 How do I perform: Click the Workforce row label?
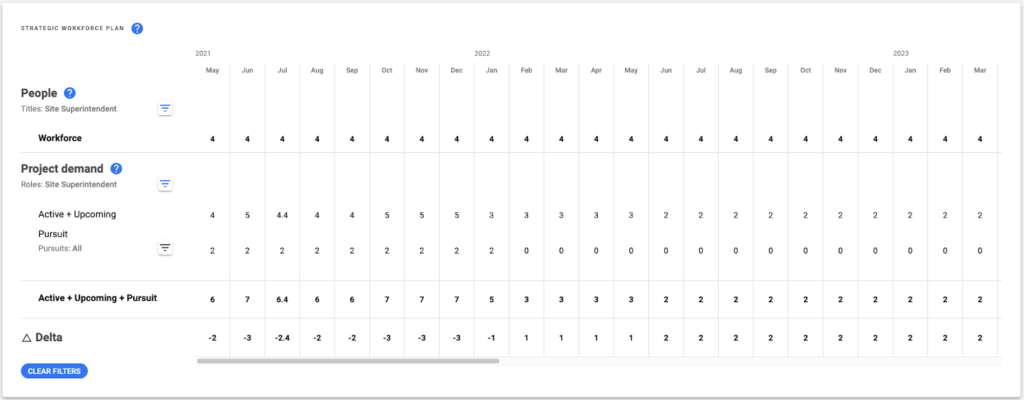60,138
